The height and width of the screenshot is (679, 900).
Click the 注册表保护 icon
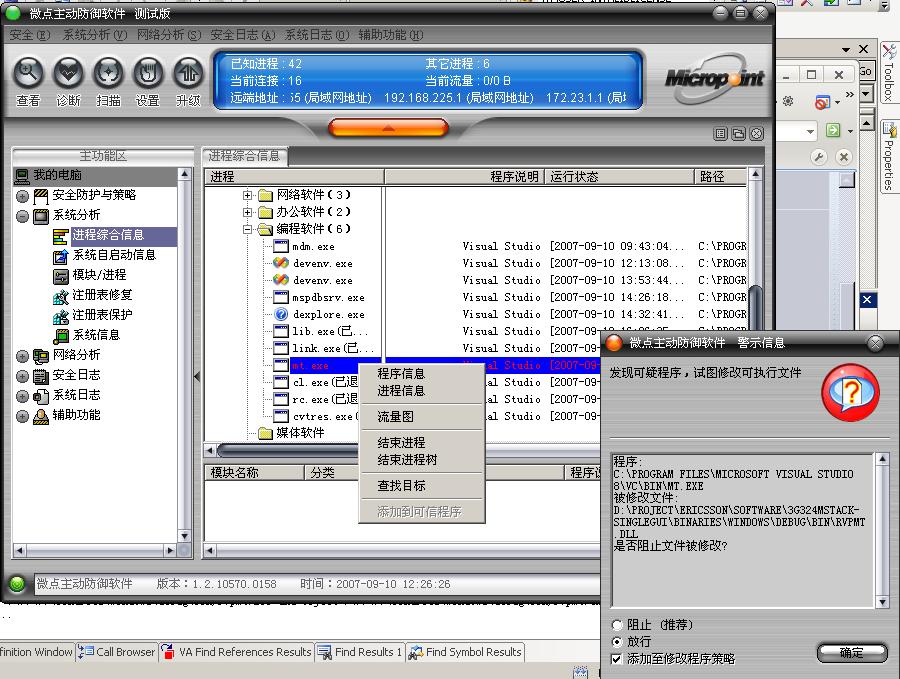[x=60, y=316]
